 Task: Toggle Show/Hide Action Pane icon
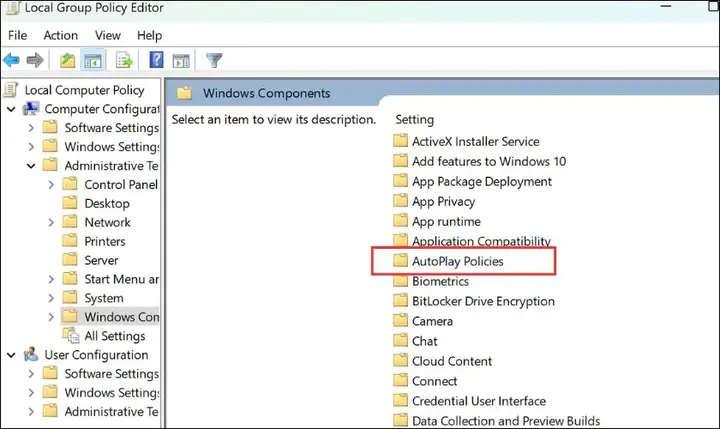click(x=181, y=61)
